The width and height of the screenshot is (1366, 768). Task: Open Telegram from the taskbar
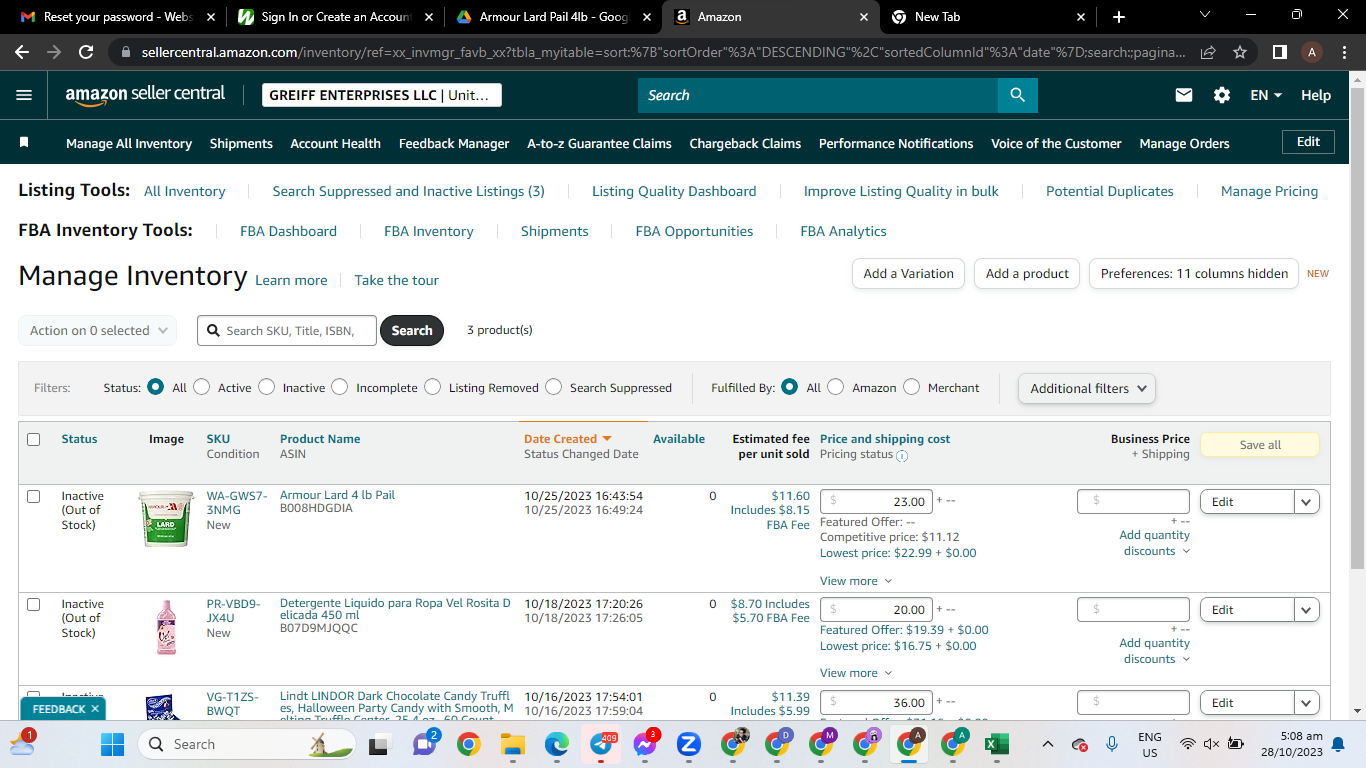tap(601, 744)
